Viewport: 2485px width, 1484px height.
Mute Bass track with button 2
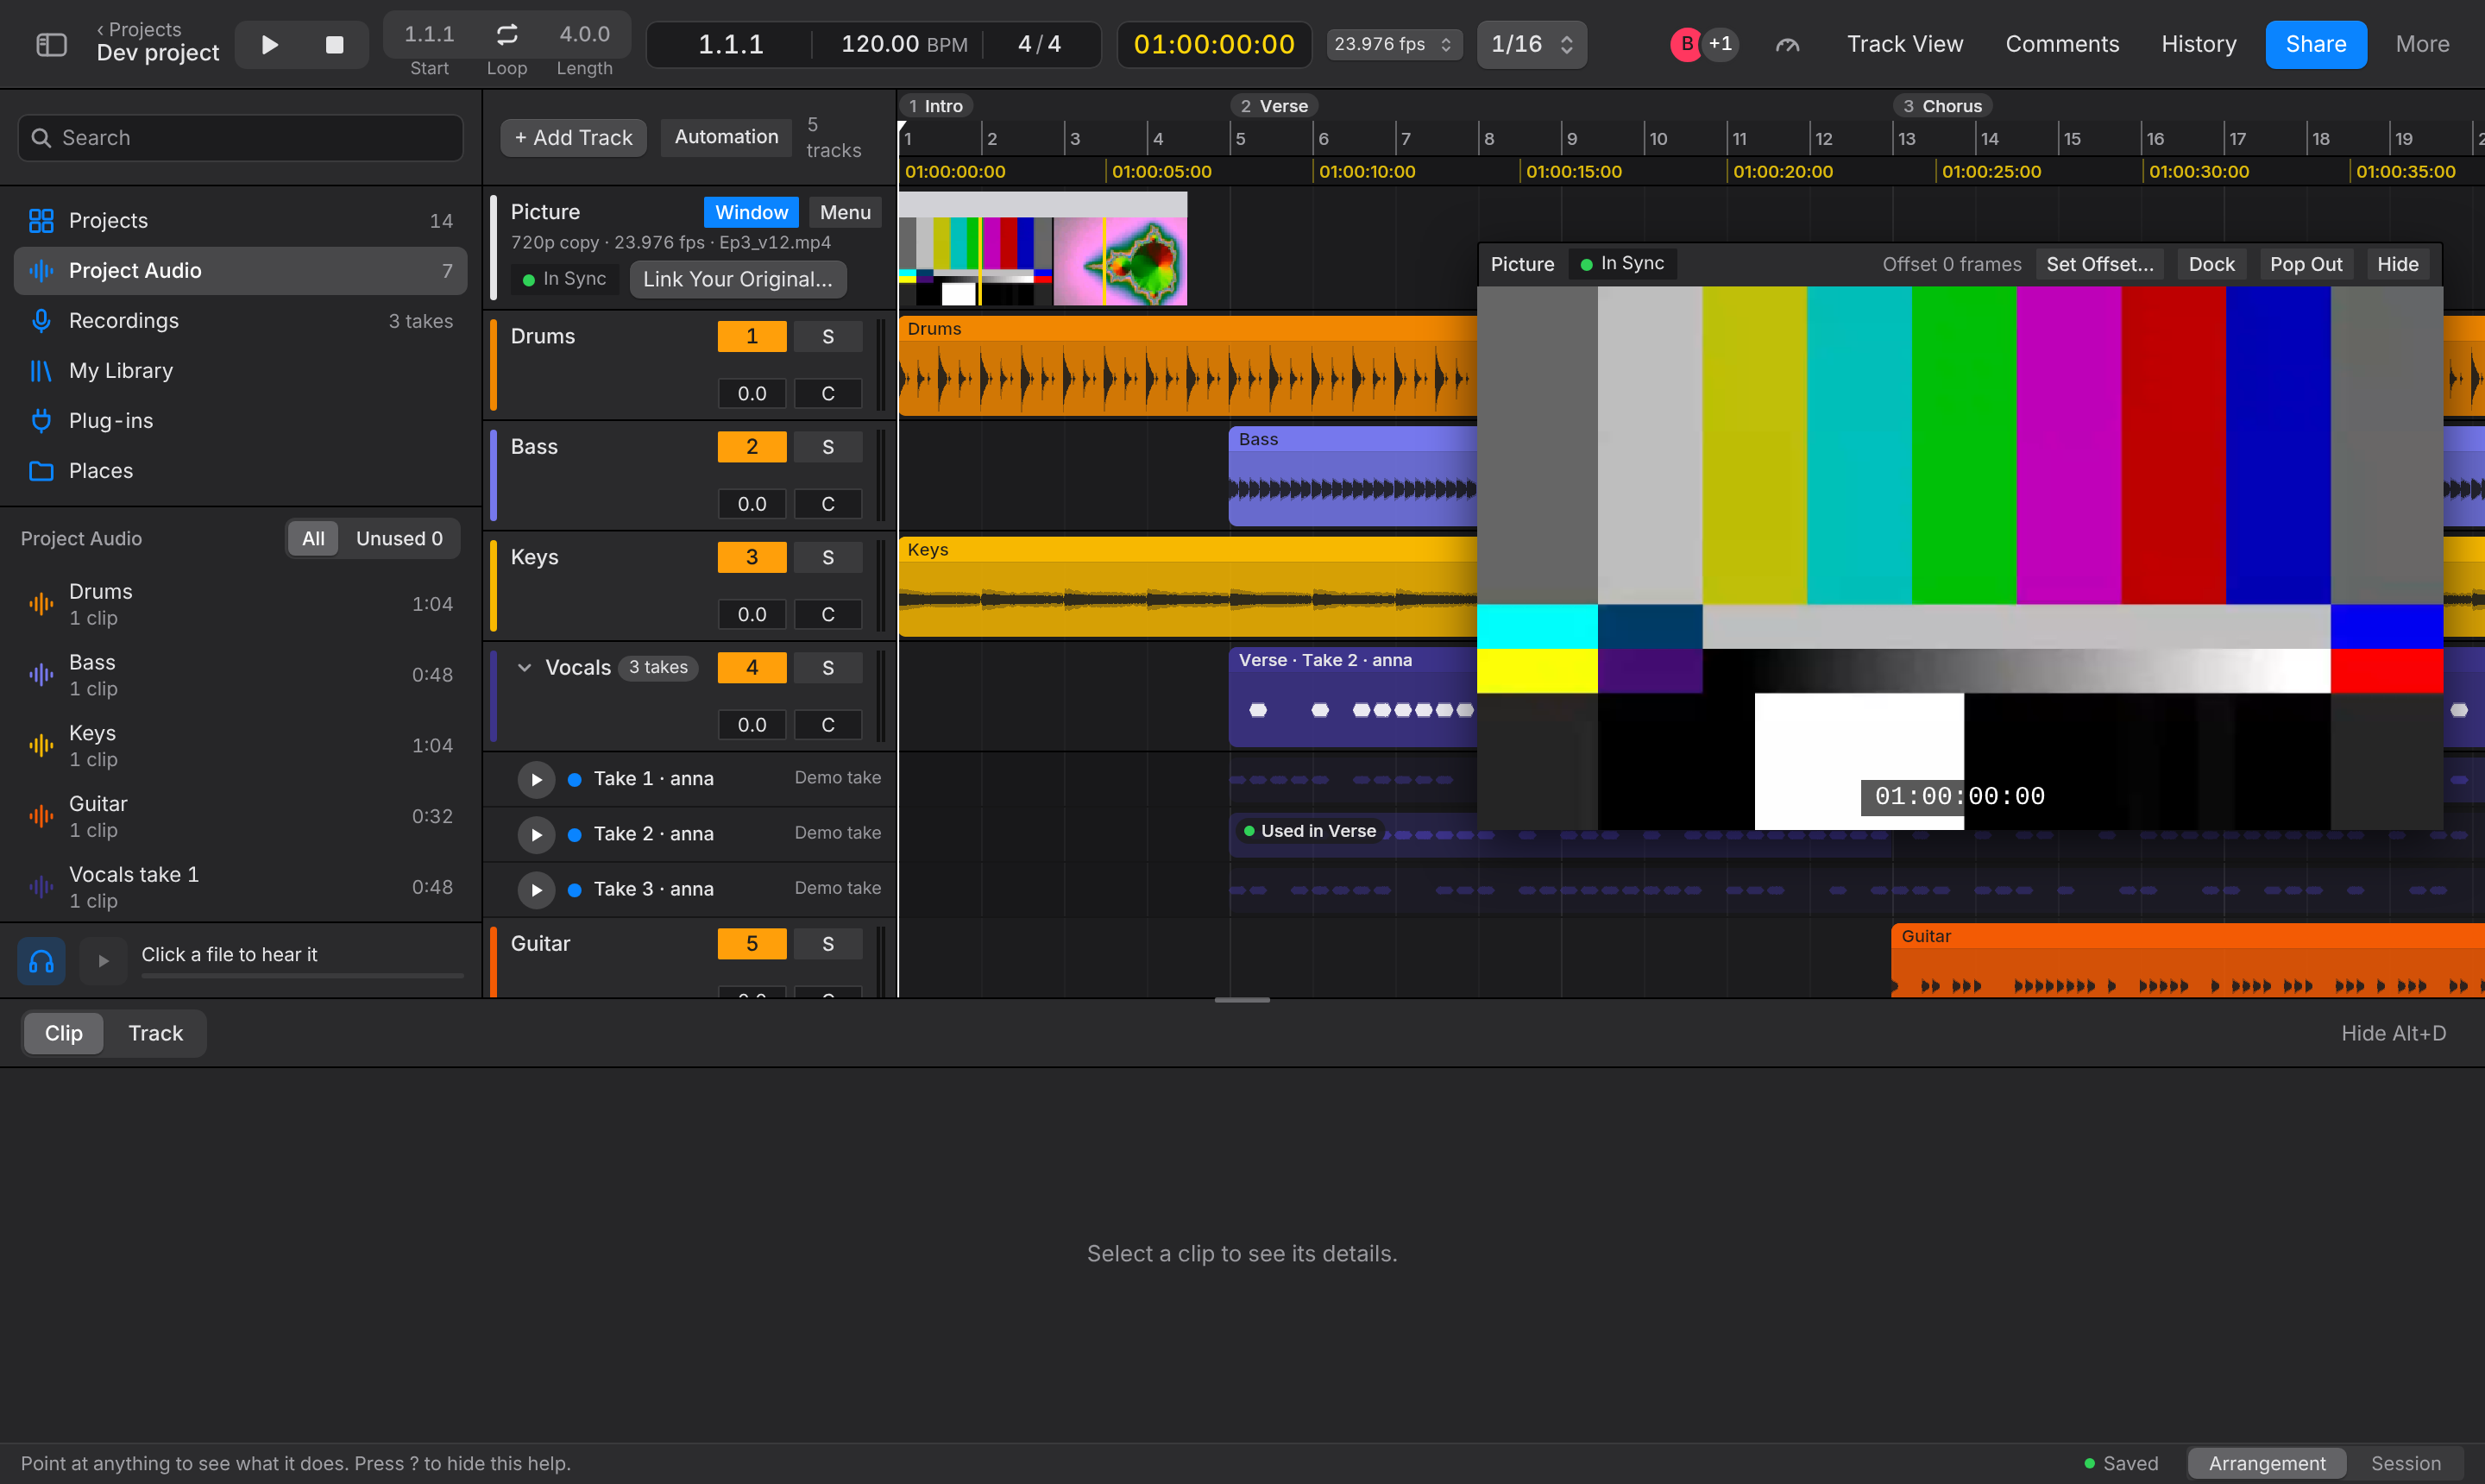(752, 447)
